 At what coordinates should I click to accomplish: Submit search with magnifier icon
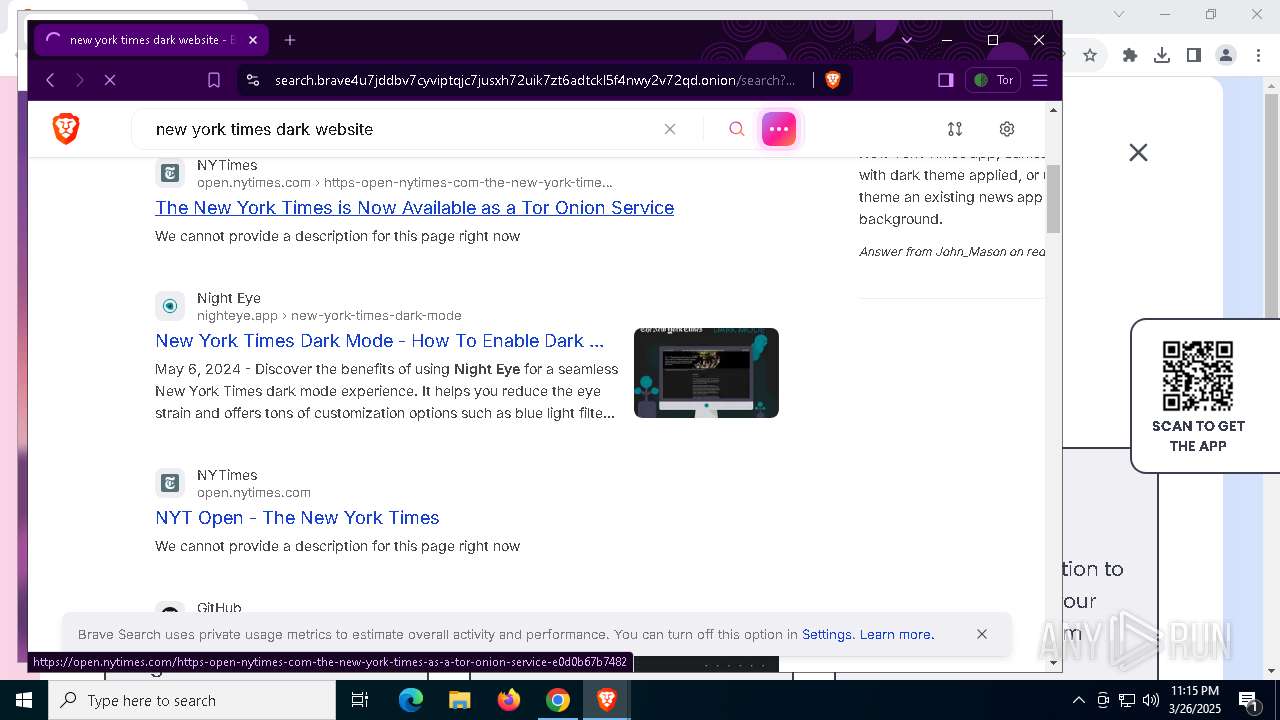click(736, 129)
